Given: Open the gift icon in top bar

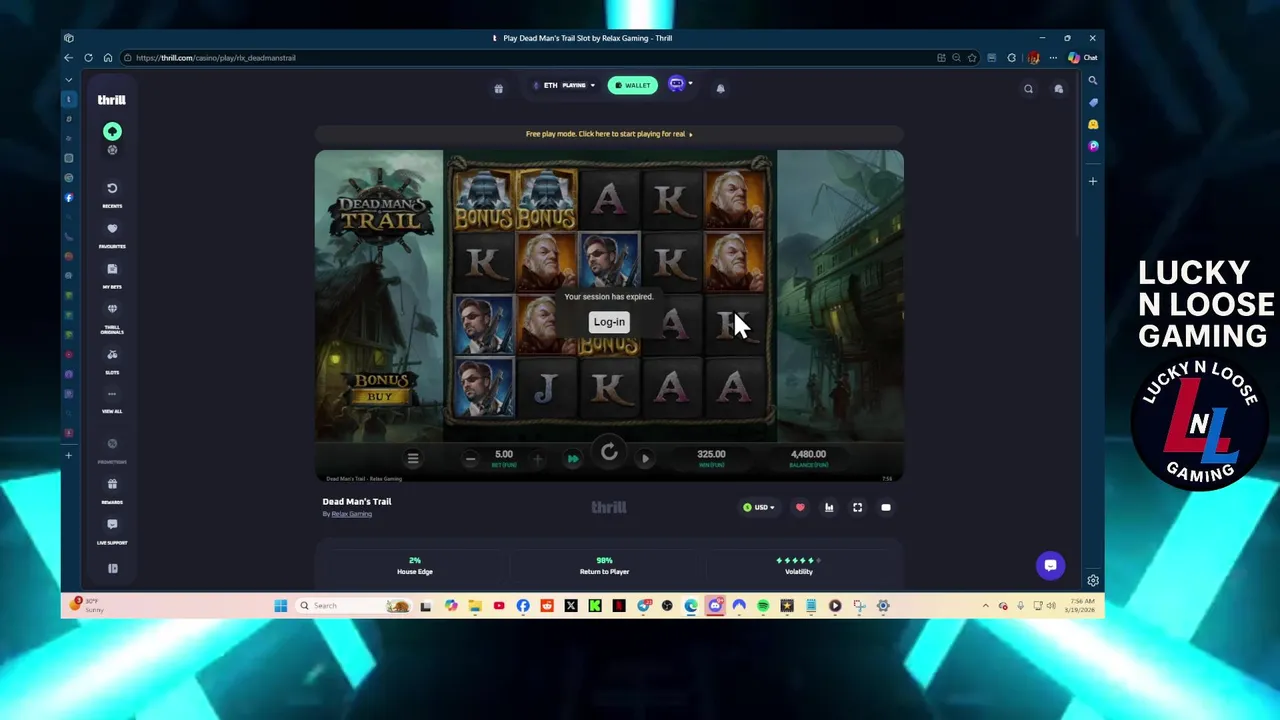Looking at the screenshot, I should 498,88.
